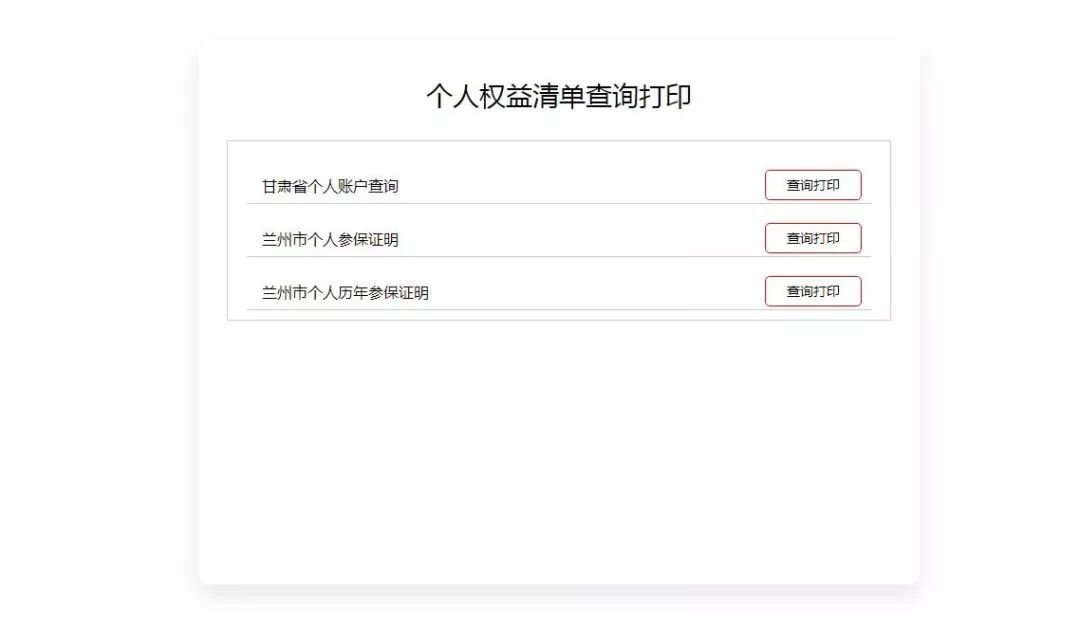Screen dimensions: 1080x629
Task: Click the divider line under 甘肃省个人账户查询
Action: [558, 203]
